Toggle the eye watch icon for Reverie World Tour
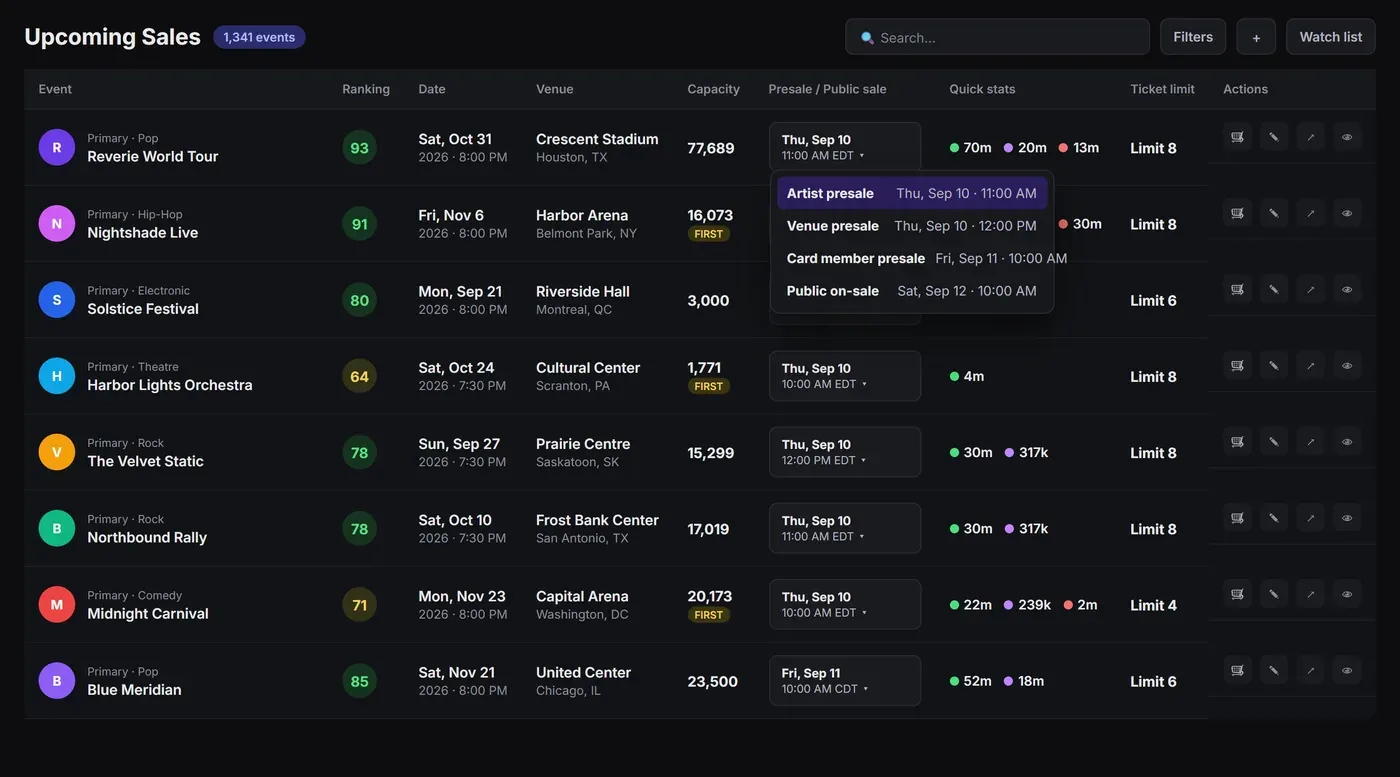 [1347, 137]
